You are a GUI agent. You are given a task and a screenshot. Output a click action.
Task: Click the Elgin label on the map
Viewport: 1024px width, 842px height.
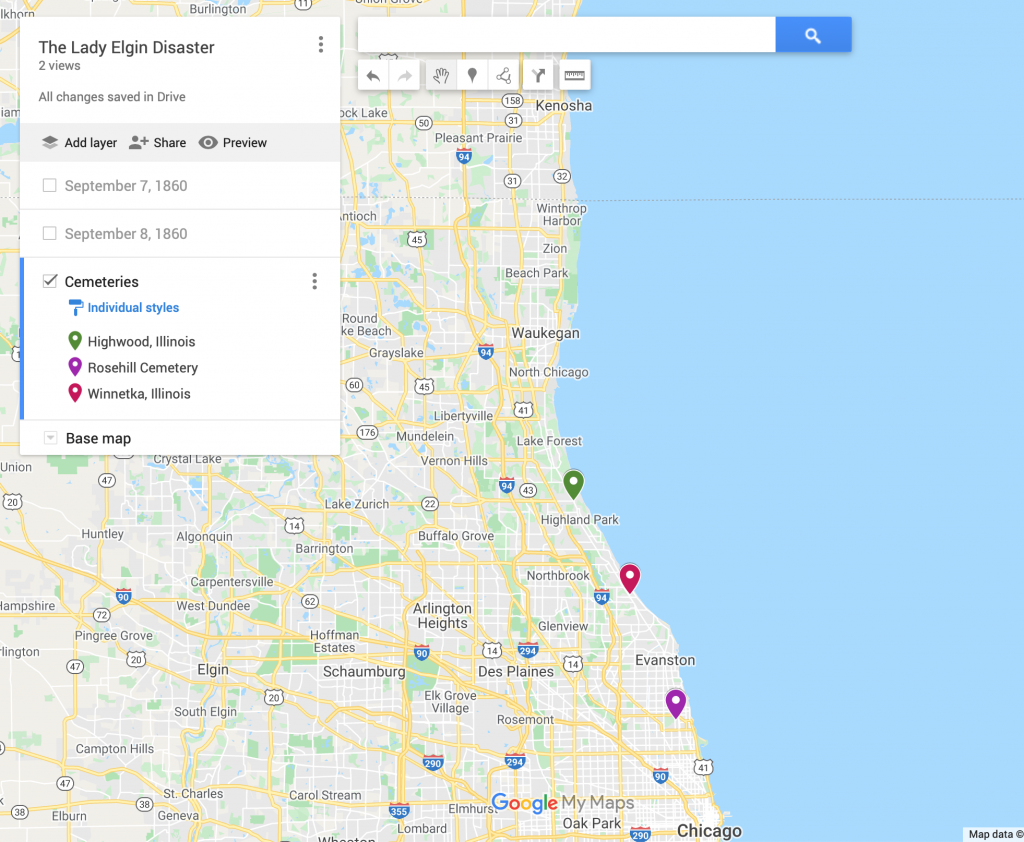coord(213,670)
